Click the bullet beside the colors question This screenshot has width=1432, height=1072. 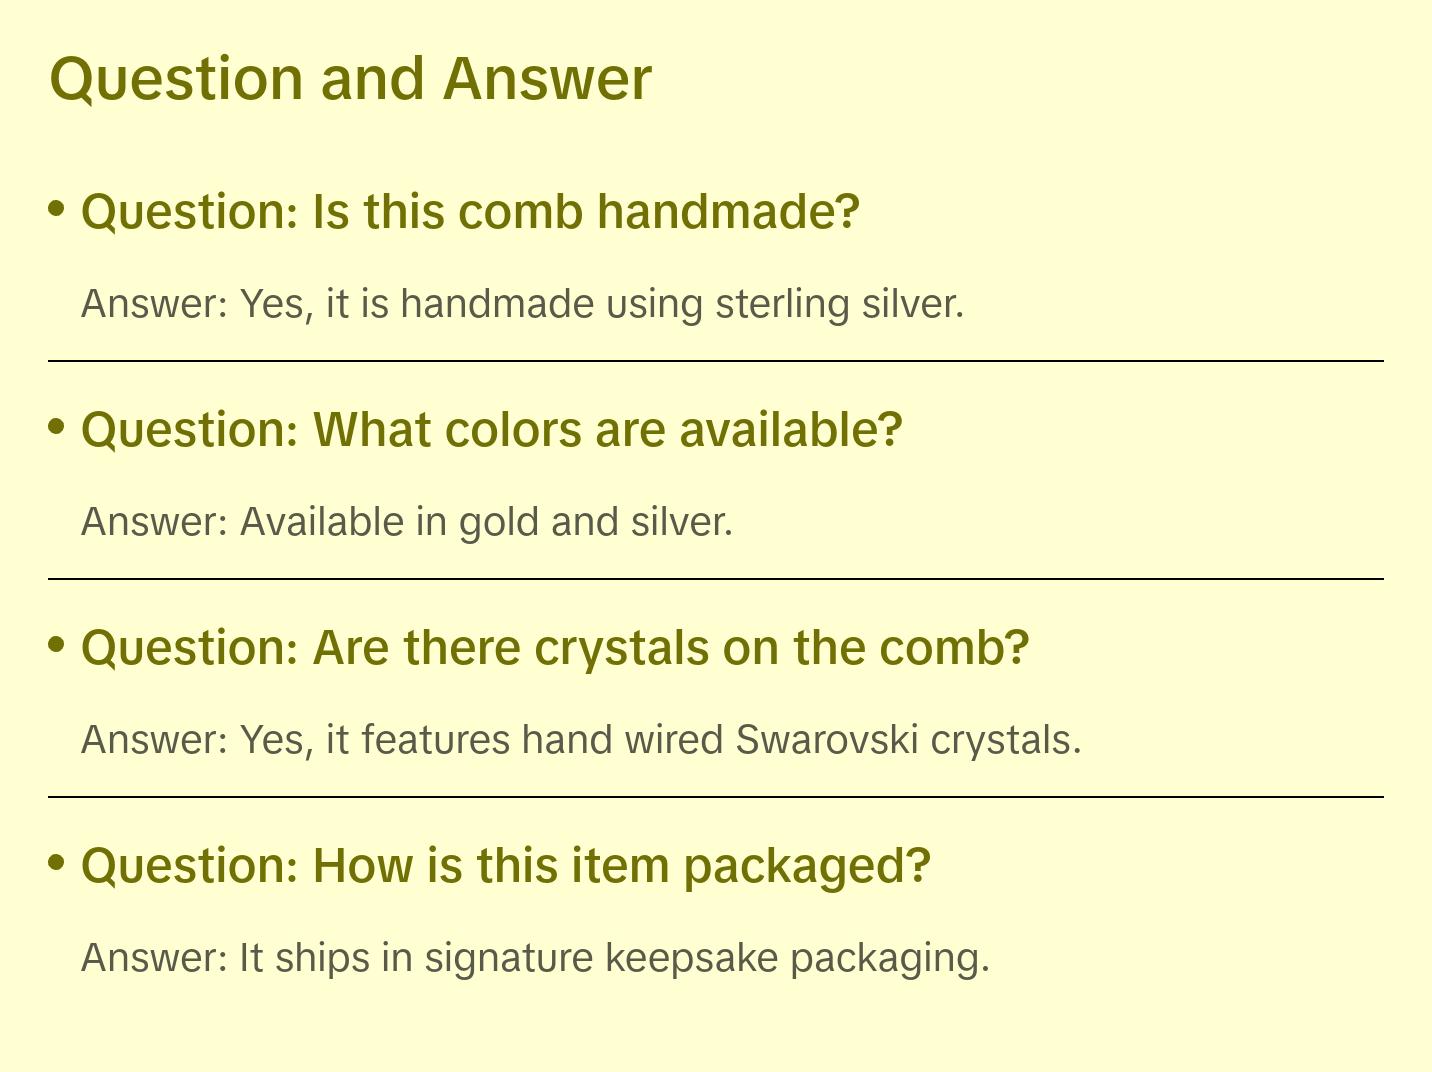coord(57,426)
